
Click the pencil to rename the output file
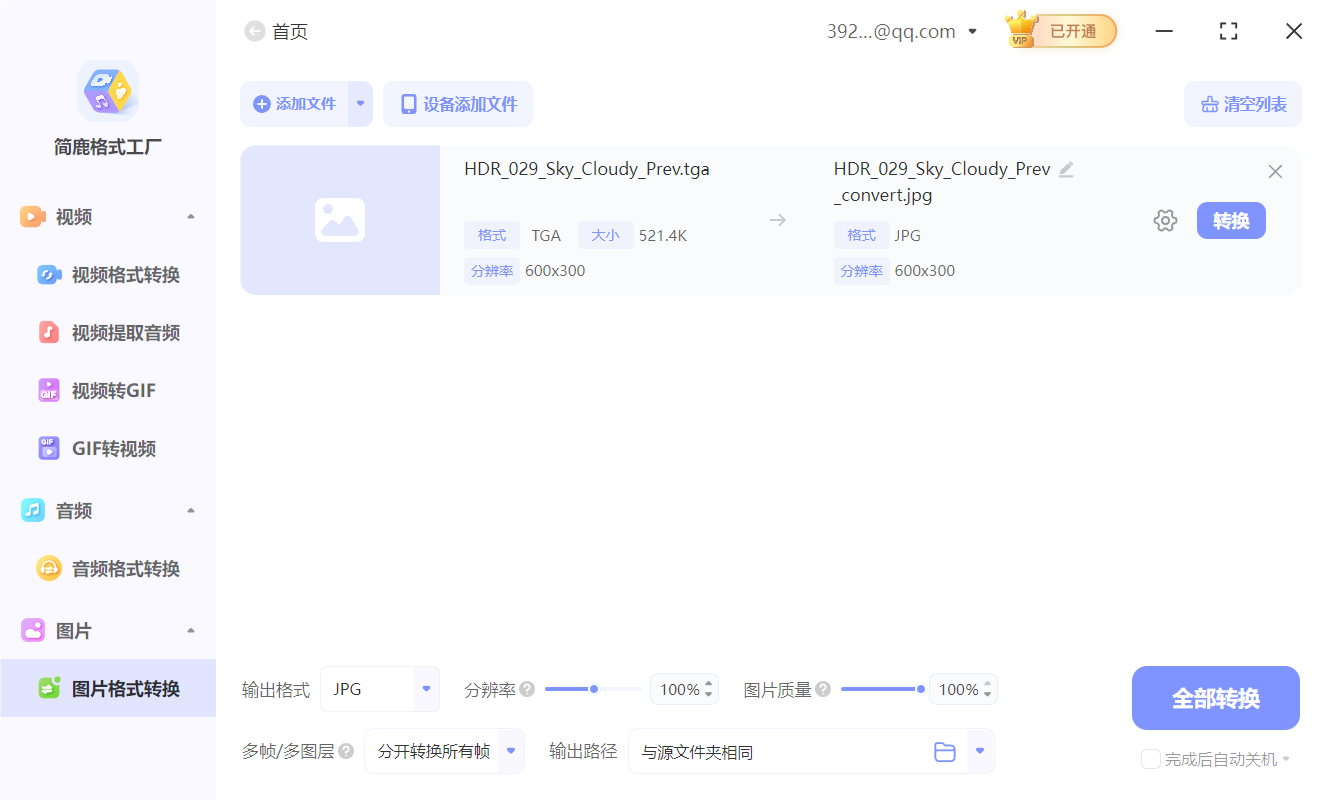pos(1066,169)
